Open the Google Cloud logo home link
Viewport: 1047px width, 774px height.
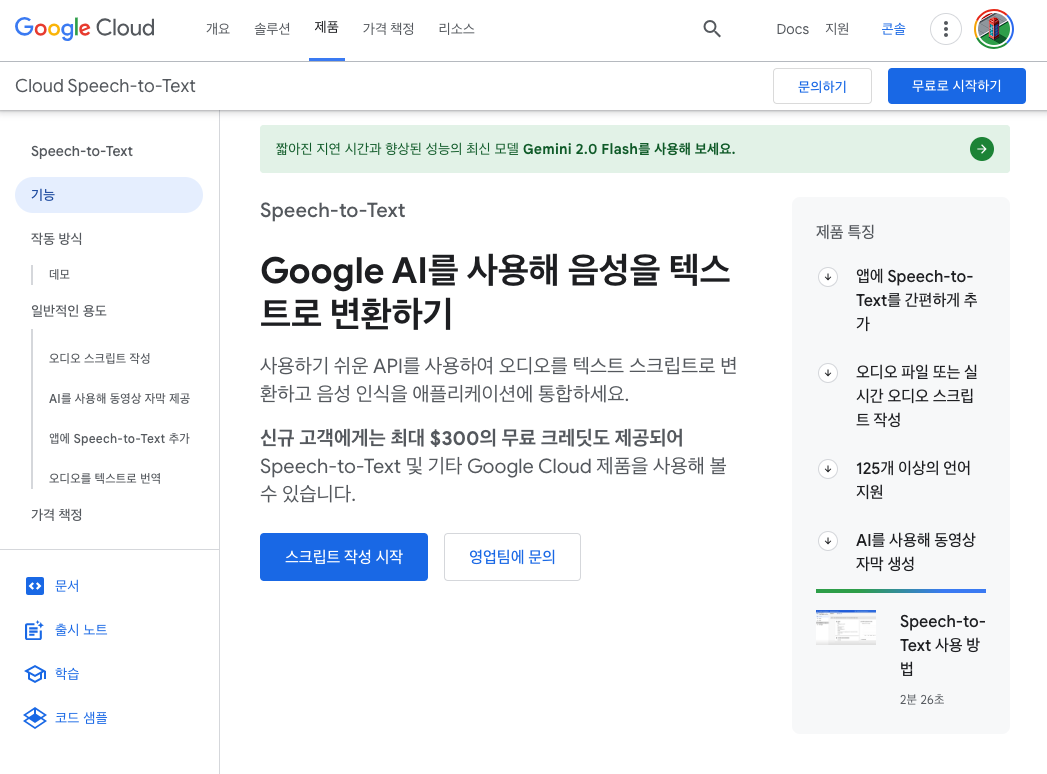(x=85, y=28)
